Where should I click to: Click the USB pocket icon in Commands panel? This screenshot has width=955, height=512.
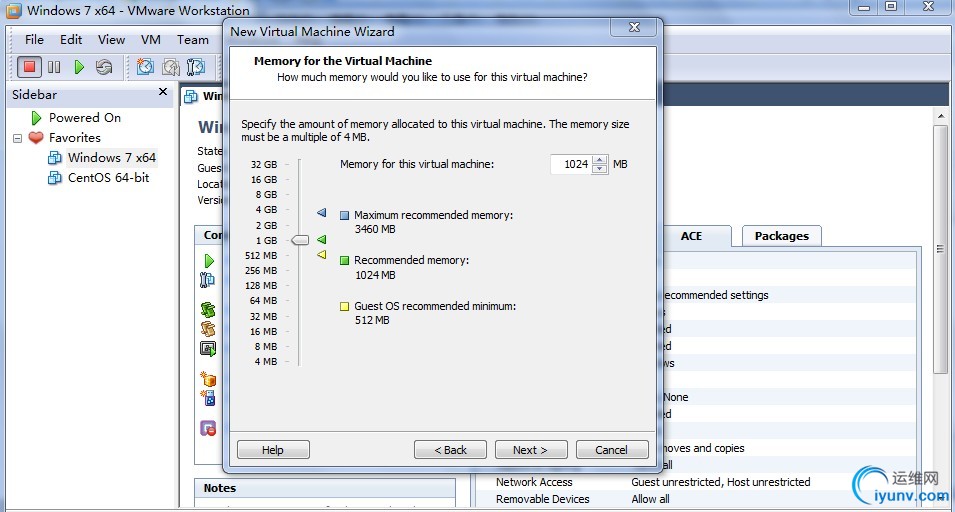[x=208, y=398]
